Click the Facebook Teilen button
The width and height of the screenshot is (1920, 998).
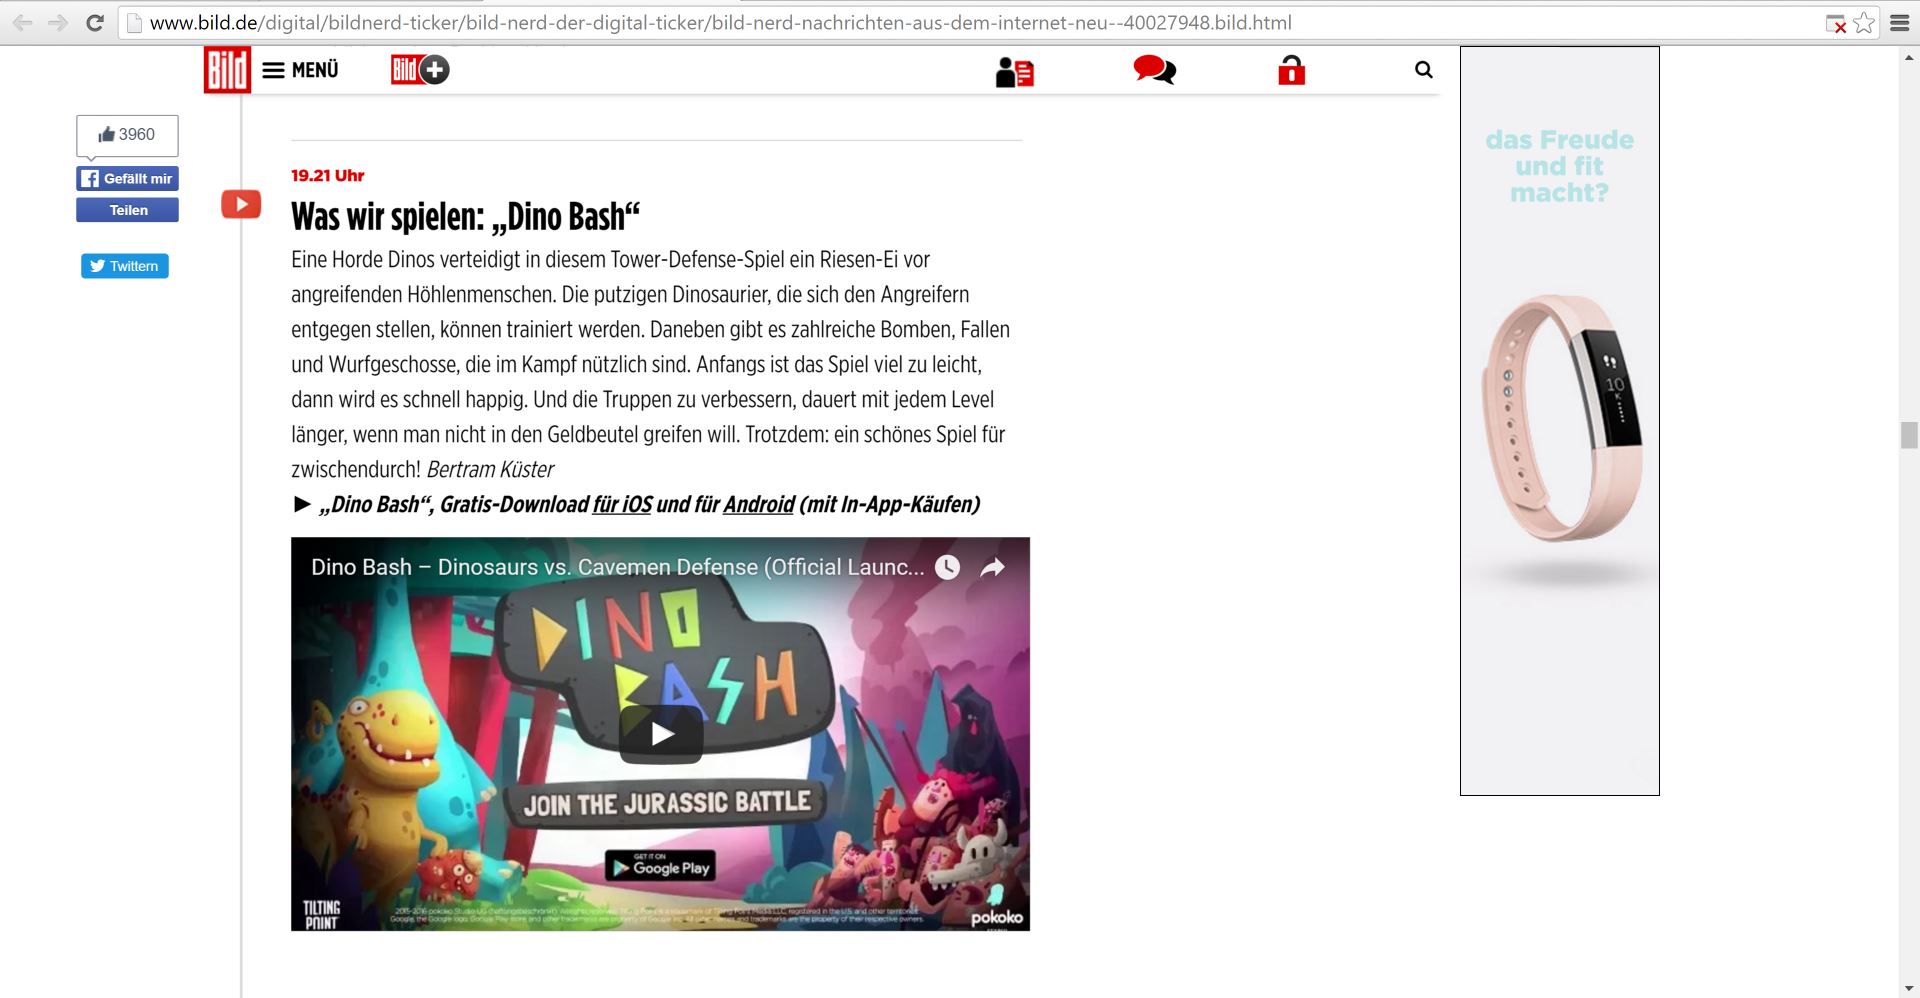tap(128, 210)
